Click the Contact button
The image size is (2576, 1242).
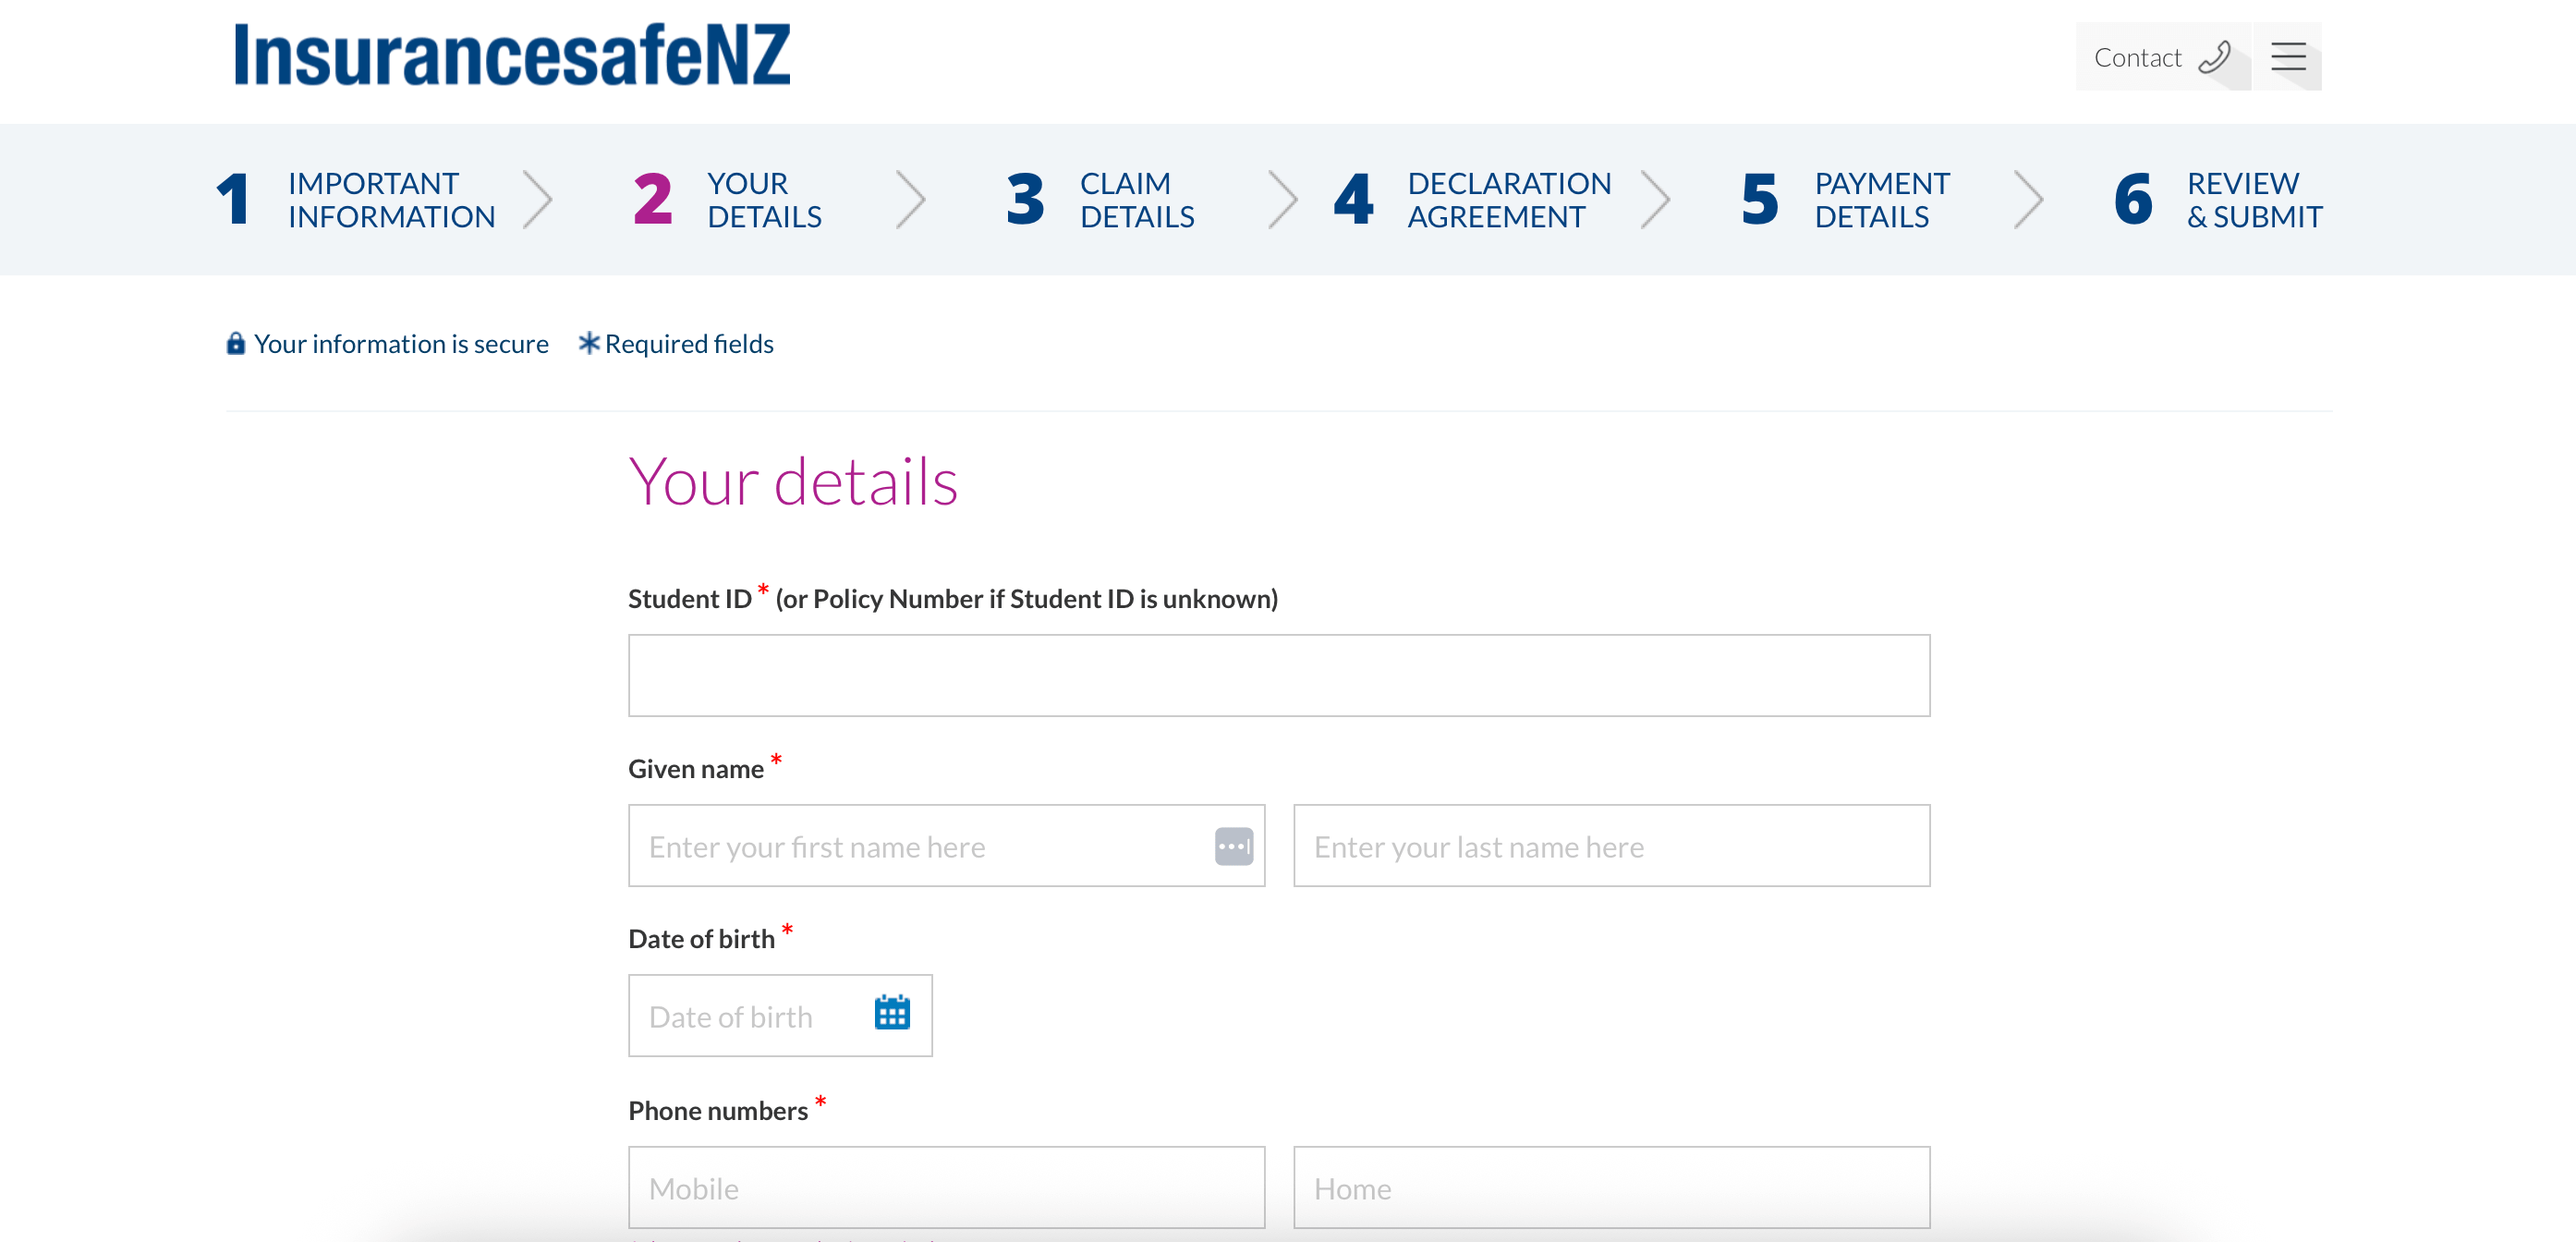coord(2163,57)
